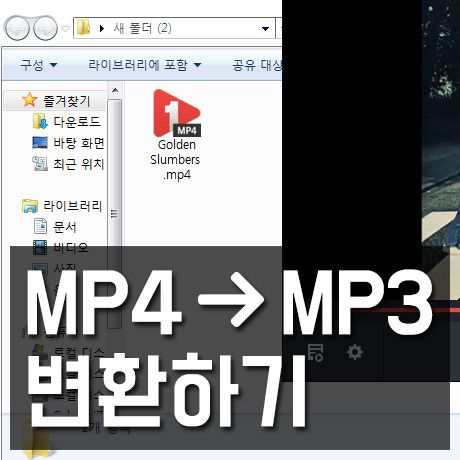The image size is (460, 460).
Task: Select the Golden Slumbers.mp4 file icon
Action: (177, 113)
